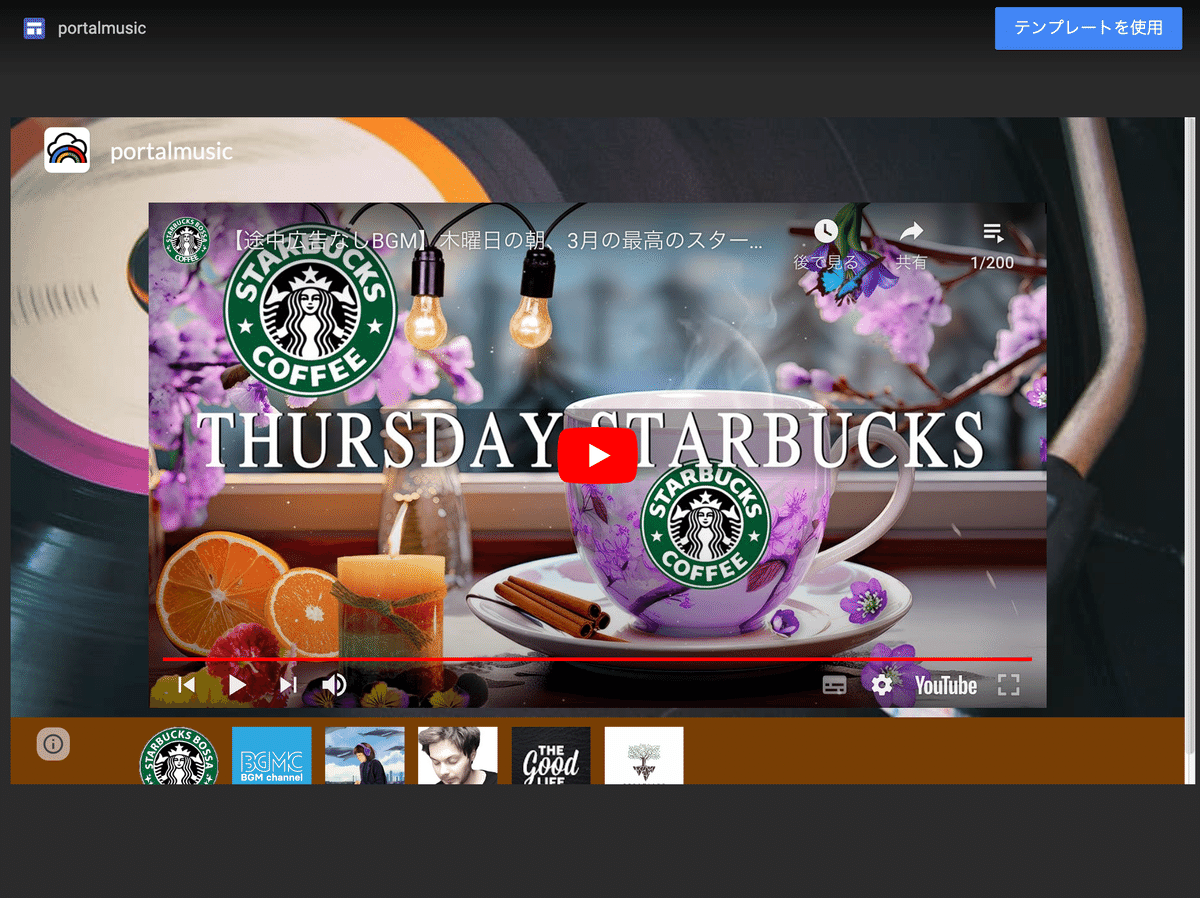Open the video title 【途中広告なしBGM】
The width and height of the screenshot is (1200, 898).
pyautogui.click(x=493, y=241)
